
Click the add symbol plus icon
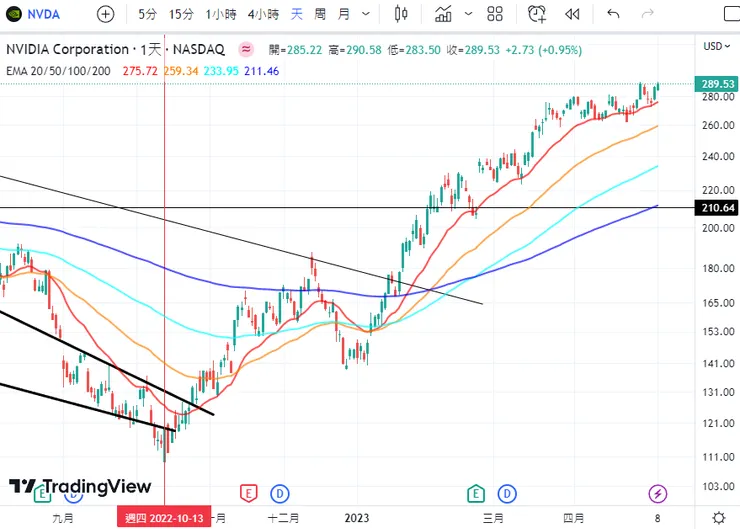(x=105, y=14)
